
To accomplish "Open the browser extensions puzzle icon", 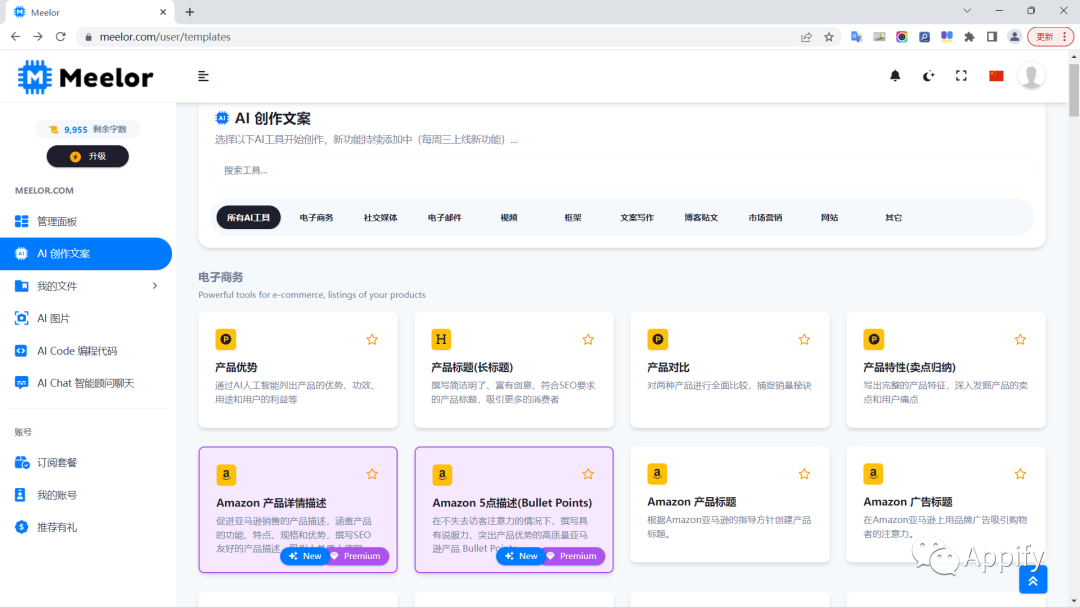I will click(969, 36).
